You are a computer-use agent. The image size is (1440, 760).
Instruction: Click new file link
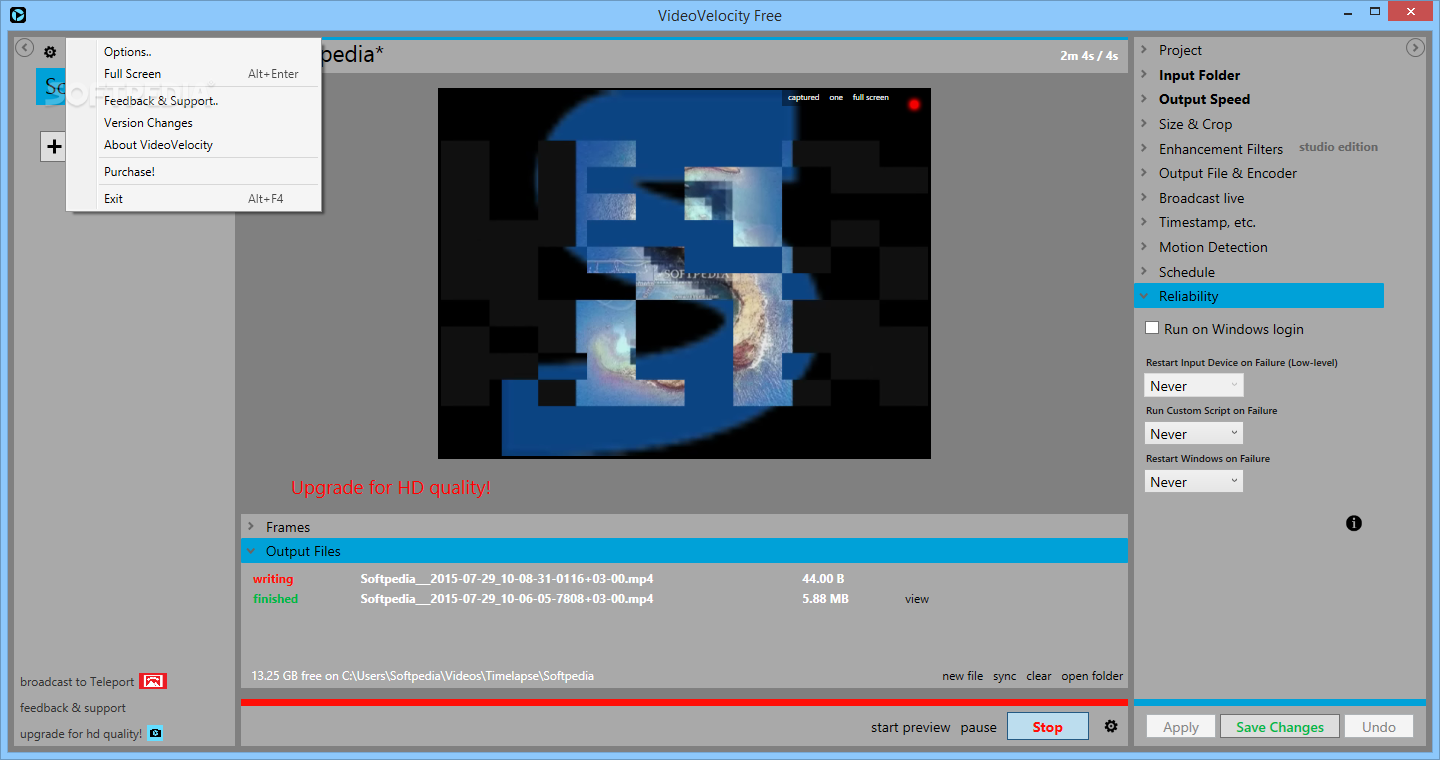click(x=962, y=676)
